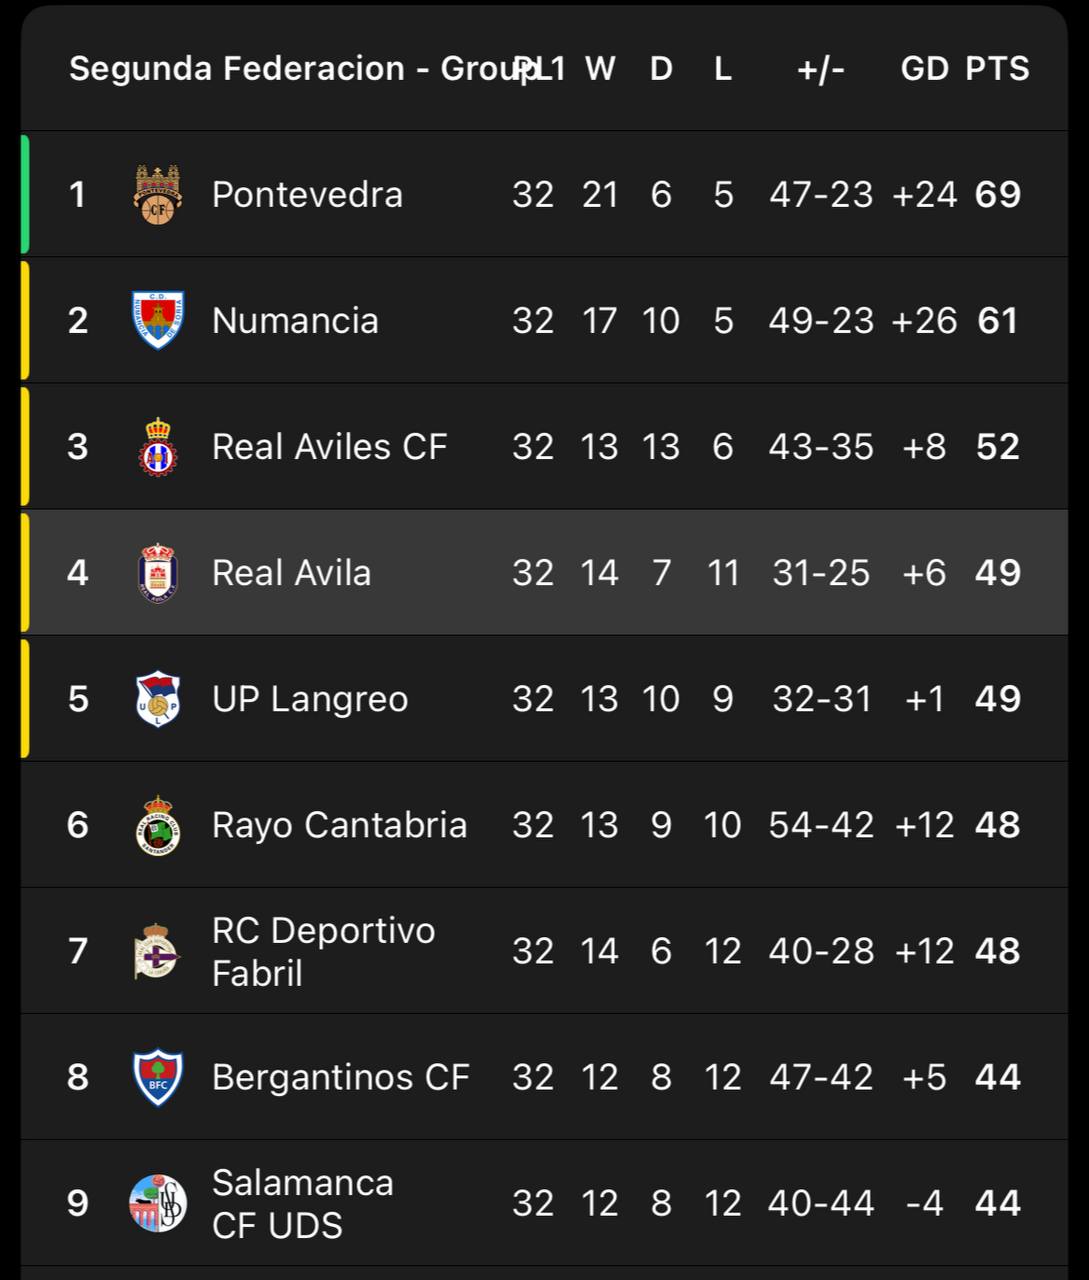Click the Pontevedra club crest
1089x1280 pixels.
tap(157, 194)
